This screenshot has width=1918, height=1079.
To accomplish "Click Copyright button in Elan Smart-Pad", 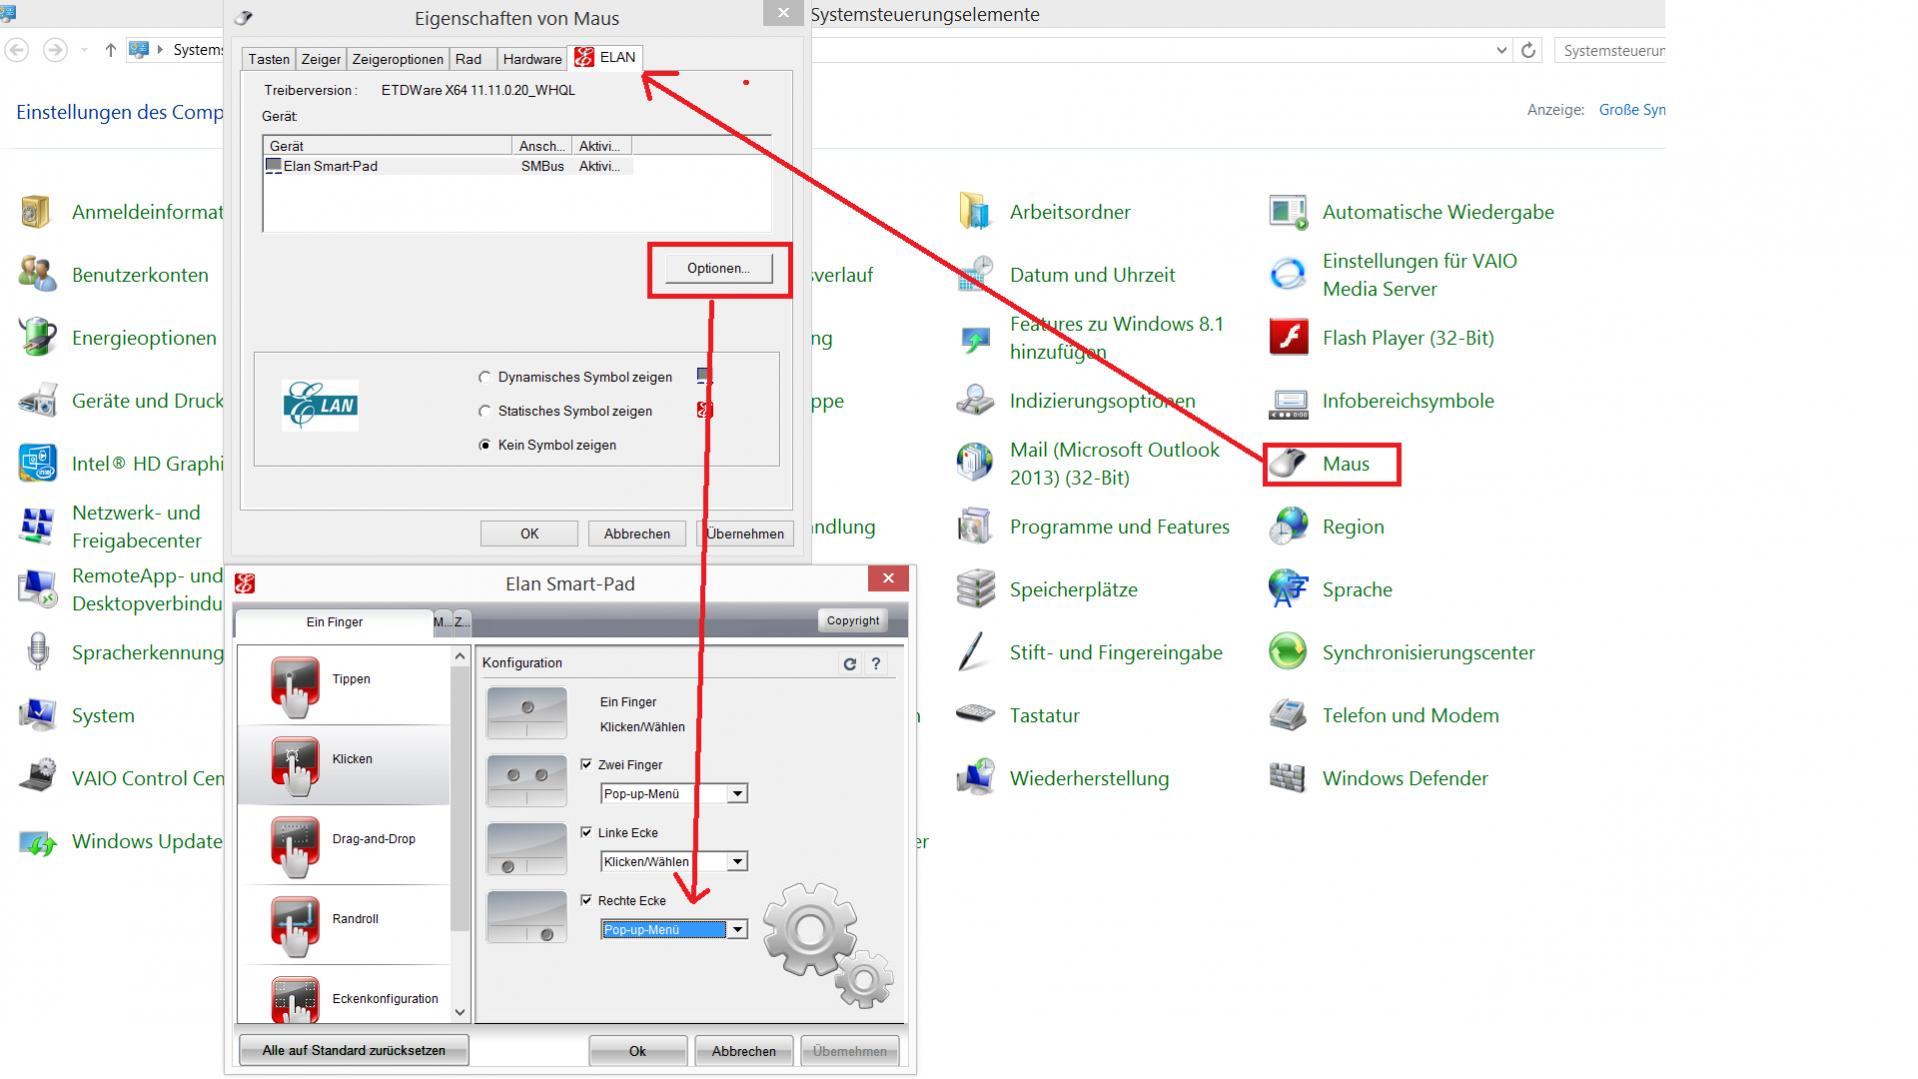I will [853, 621].
